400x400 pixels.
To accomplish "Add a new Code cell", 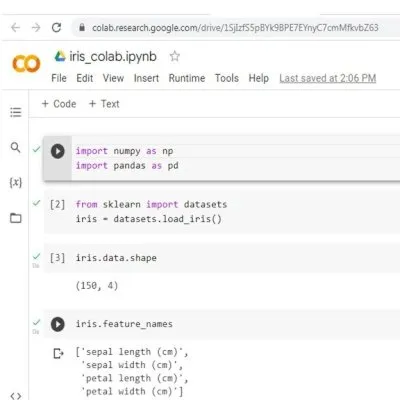I will click(59, 104).
